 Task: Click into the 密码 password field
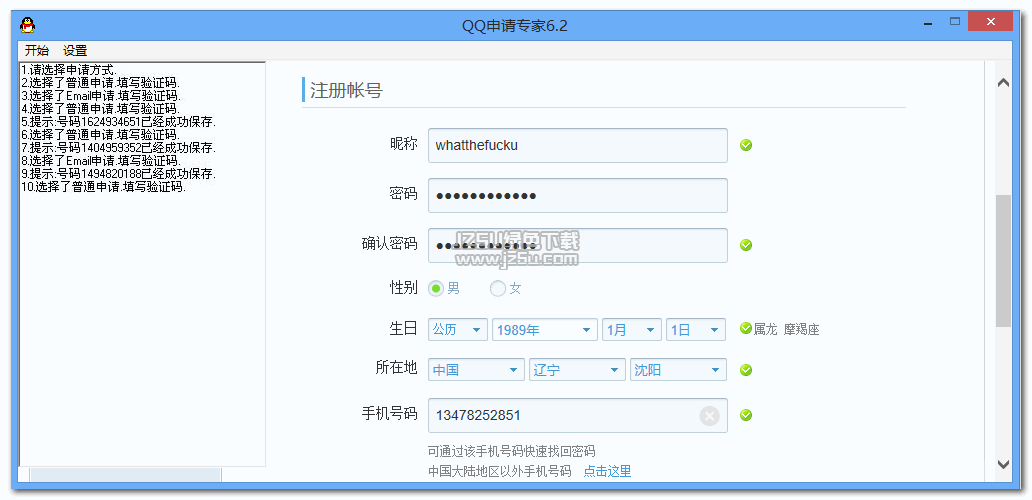[x=578, y=195]
